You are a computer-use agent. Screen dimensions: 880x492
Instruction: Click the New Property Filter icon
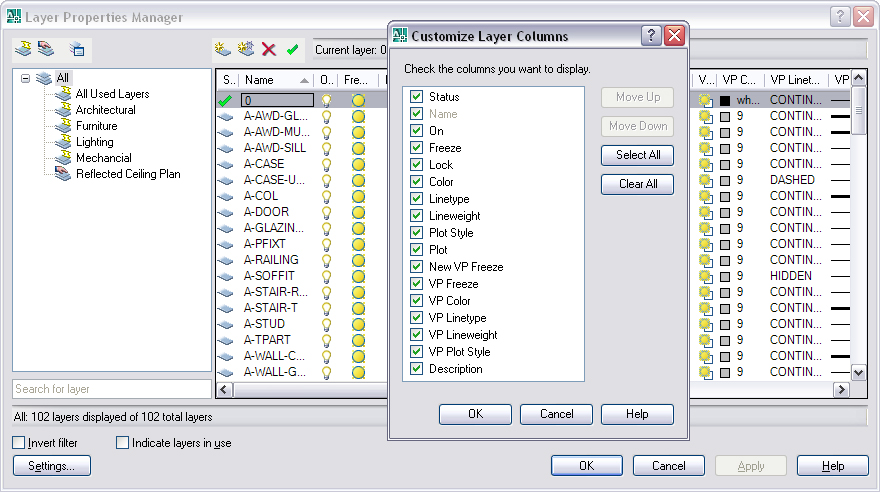pyautogui.click(x=23, y=48)
